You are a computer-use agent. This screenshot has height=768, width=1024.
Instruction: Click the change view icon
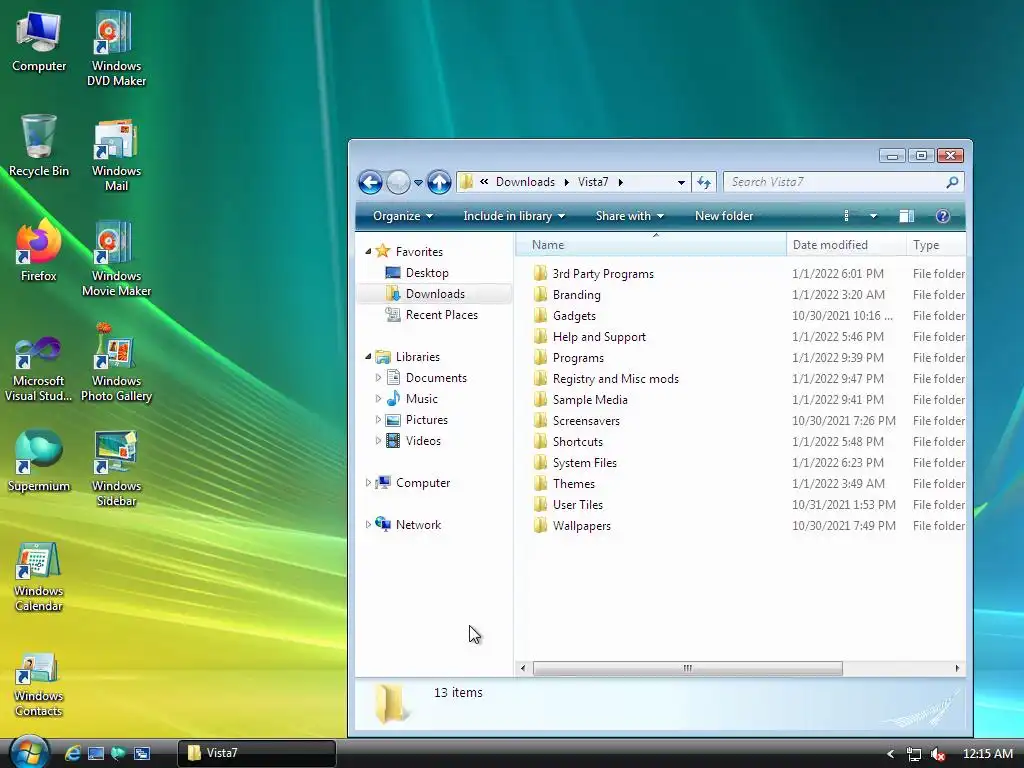click(x=846, y=216)
